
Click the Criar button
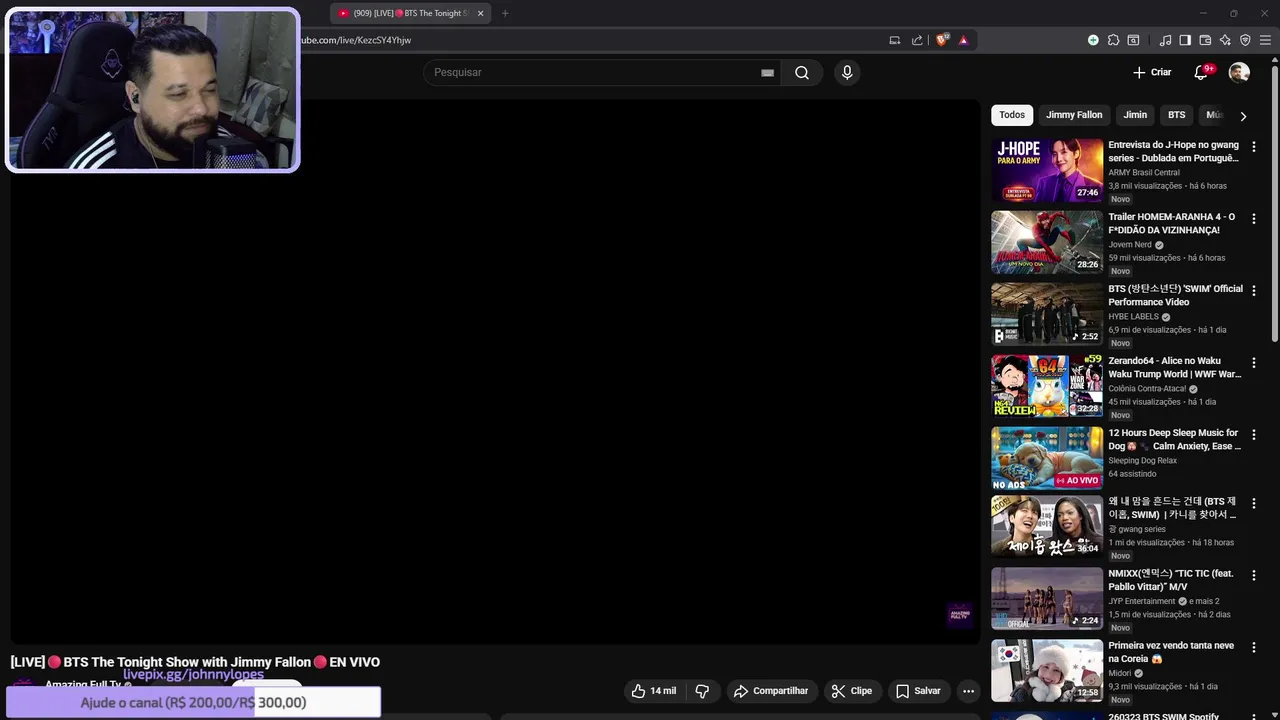coord(1152,72)
